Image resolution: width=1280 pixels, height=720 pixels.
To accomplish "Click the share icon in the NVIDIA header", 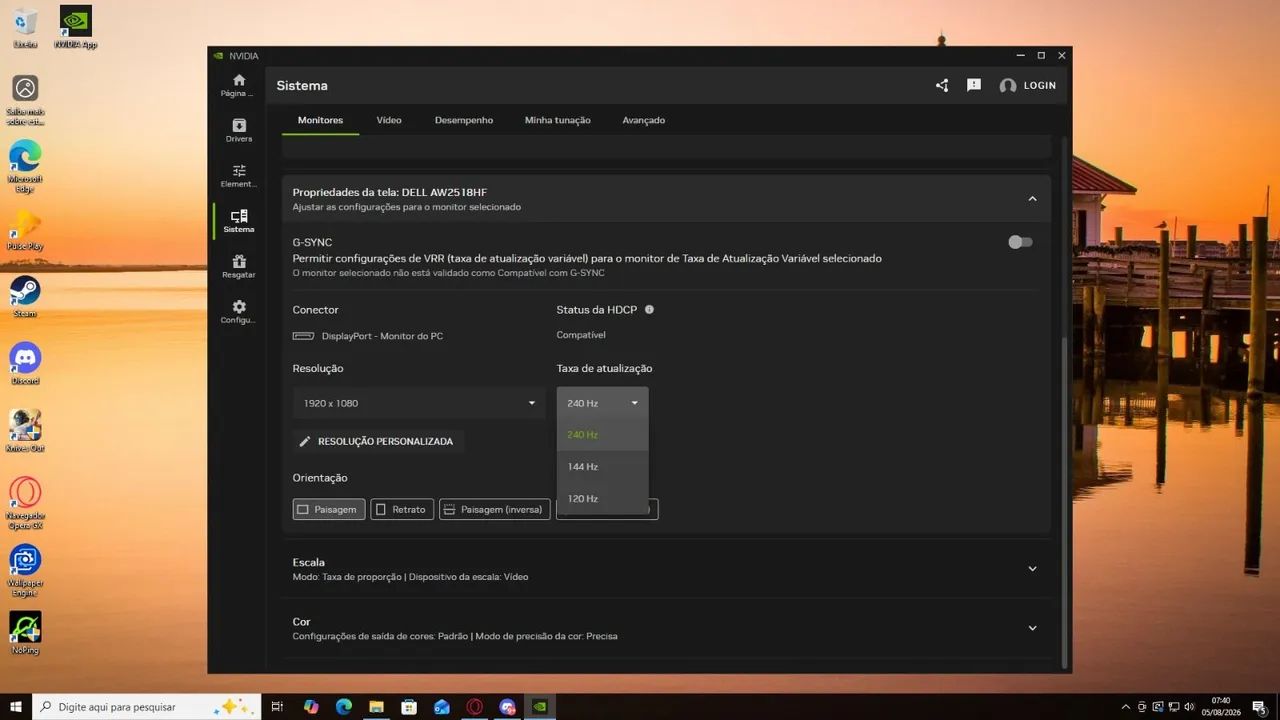I will 942,86.
